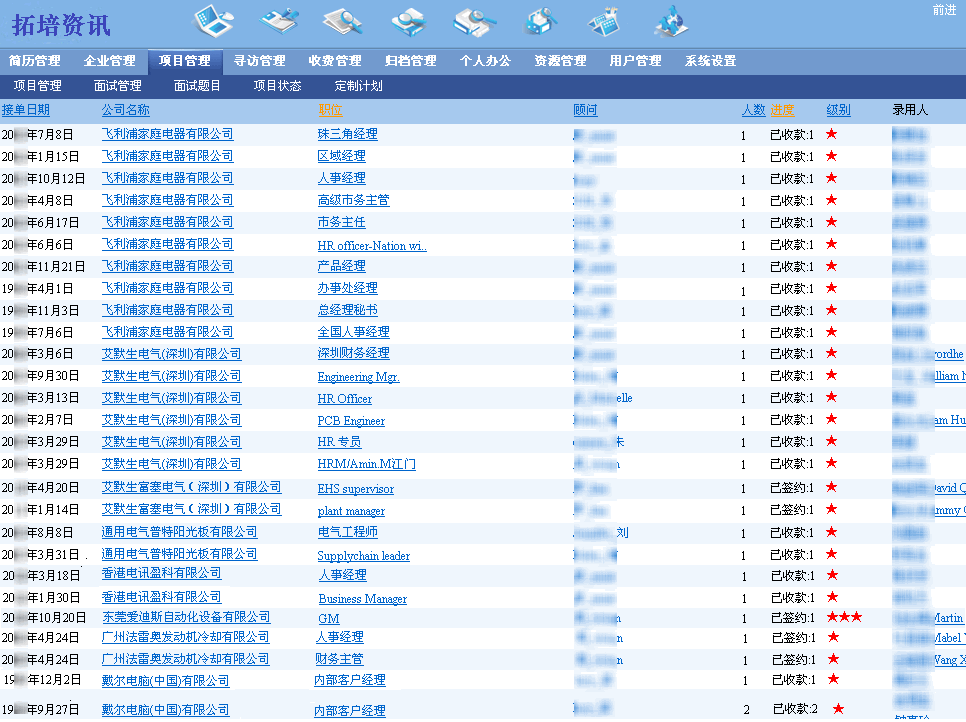Viewport: 966px width, 722px height.
Task: Open the Engineering Mgr. position link
Action: point(359,376)
